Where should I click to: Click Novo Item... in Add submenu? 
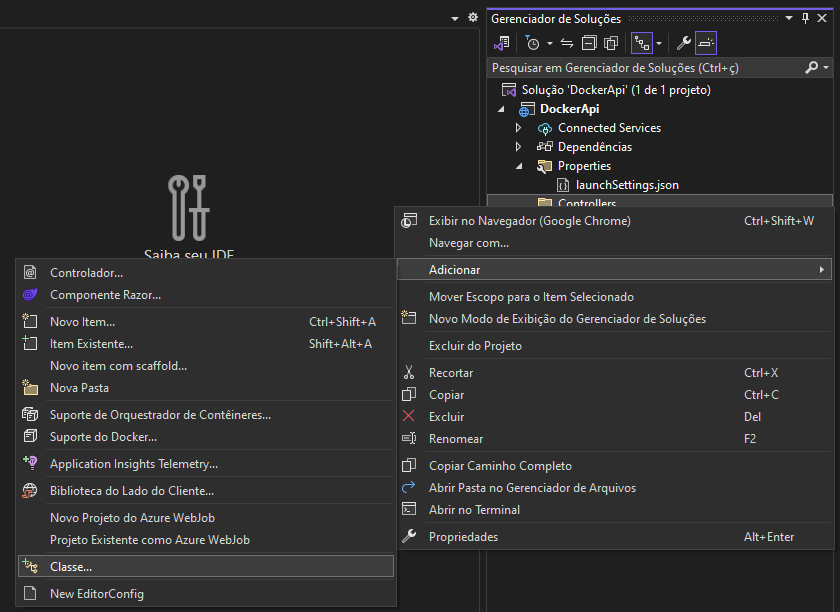[206, 322]
